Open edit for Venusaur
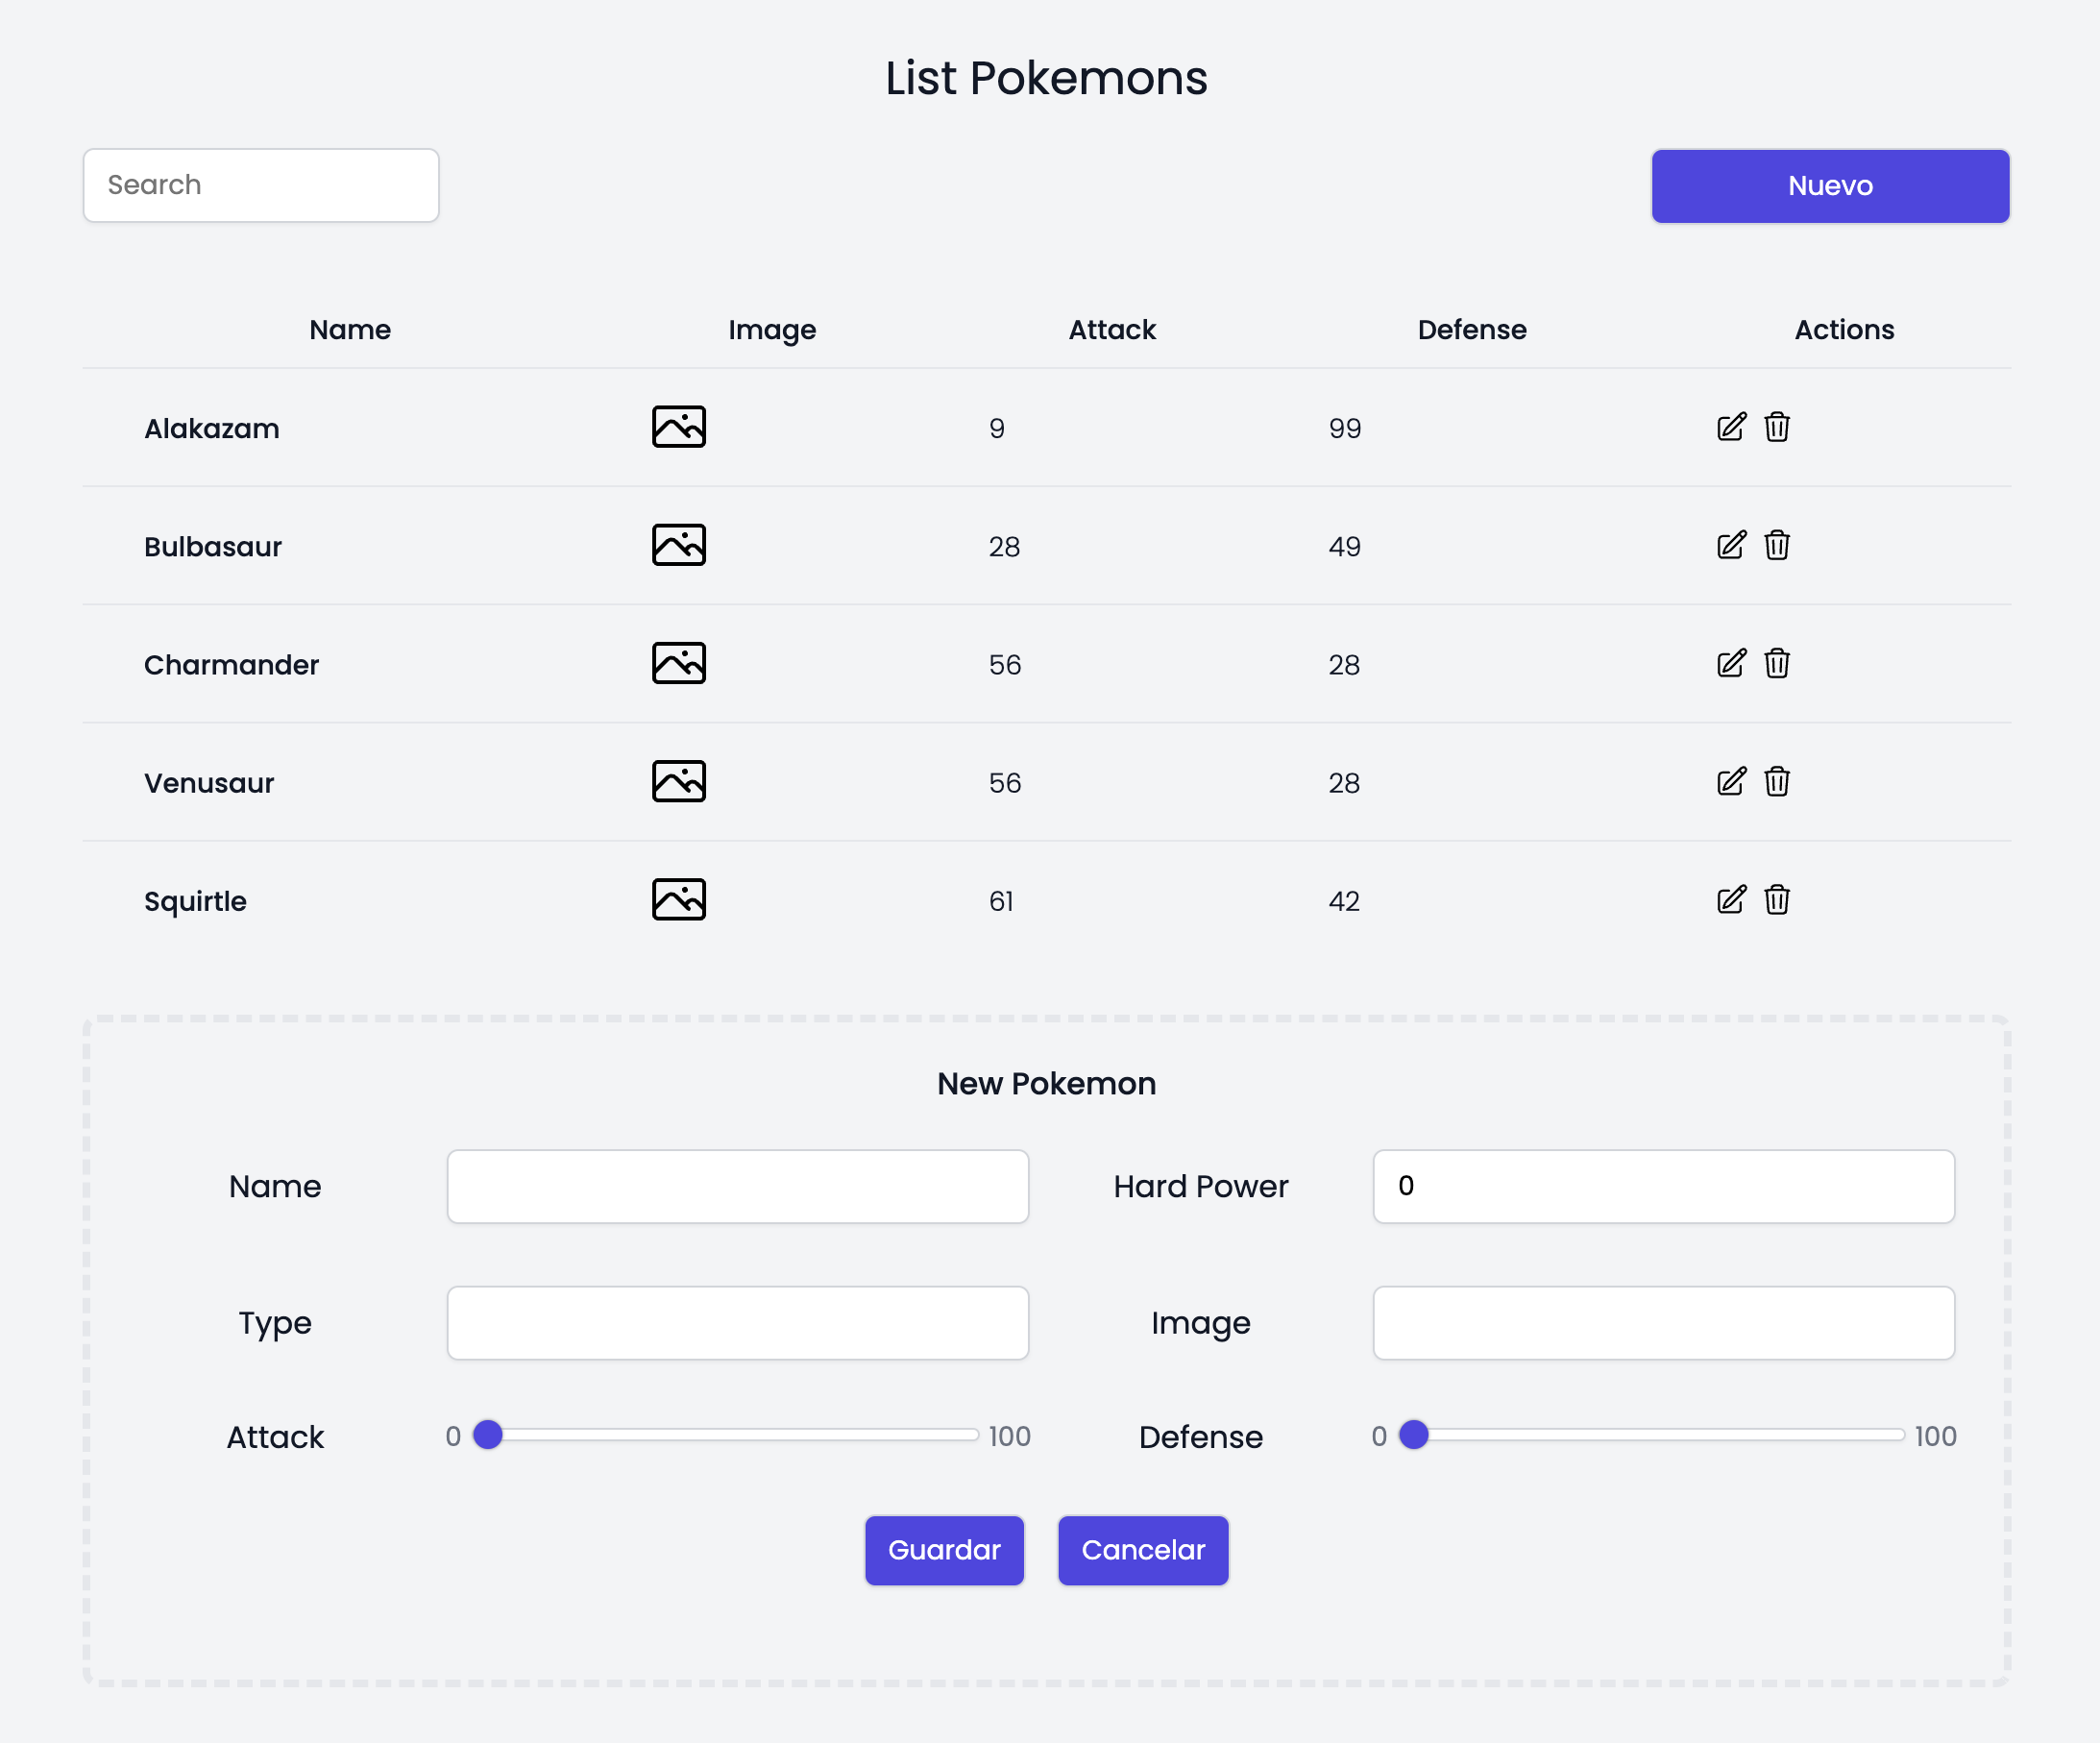Image resolution: width=2100 pixels, height=1743 pixels. [x=1730, y=781]
